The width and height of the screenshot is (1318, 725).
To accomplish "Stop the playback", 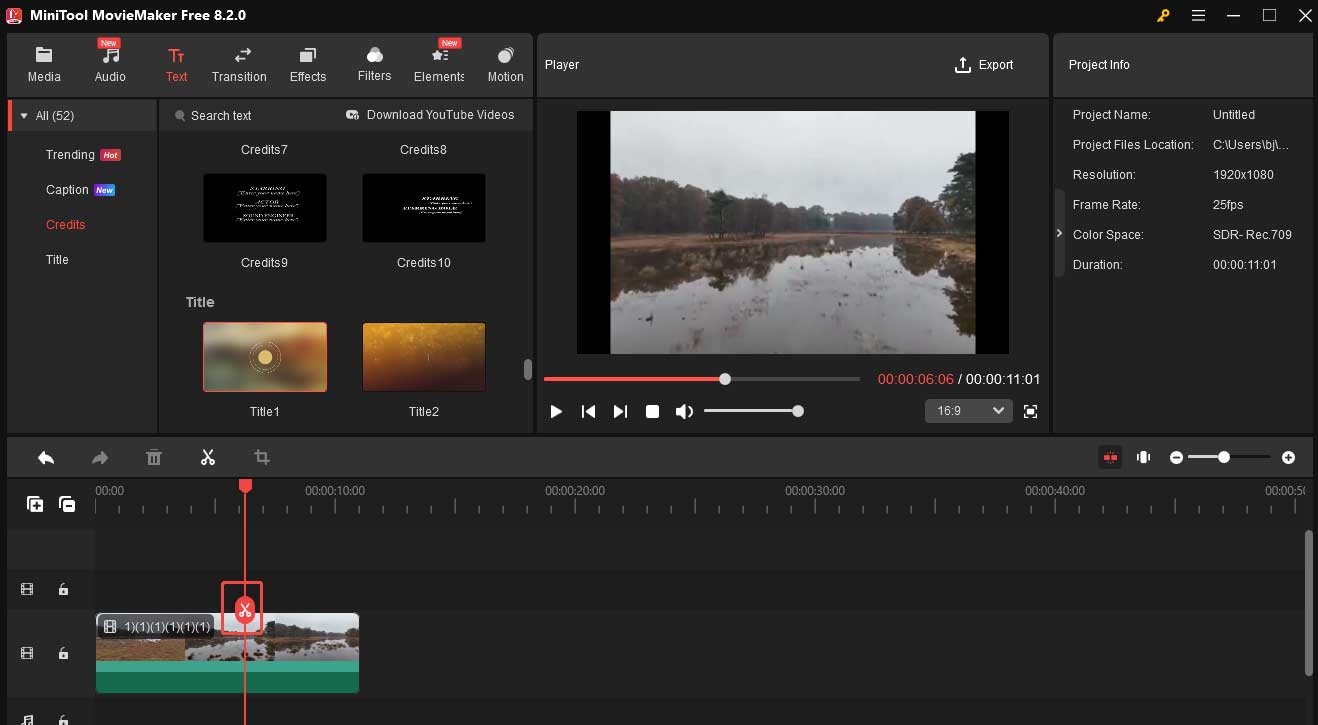I will point(652,411).
